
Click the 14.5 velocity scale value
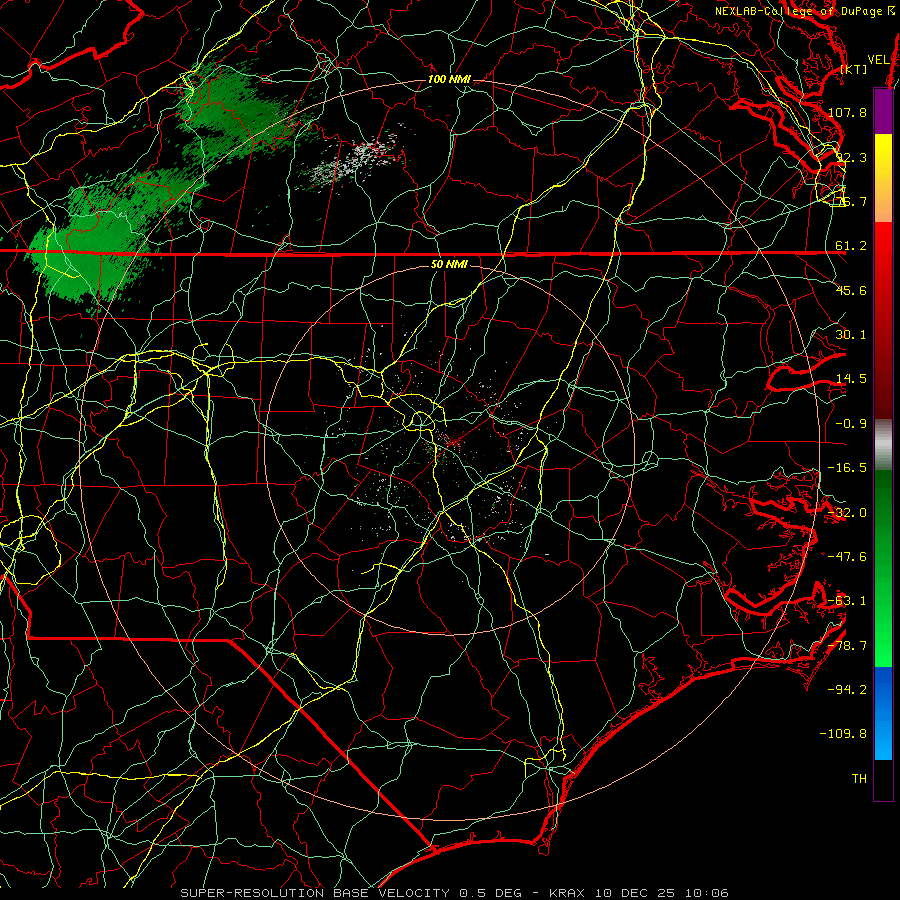(851, 379)
